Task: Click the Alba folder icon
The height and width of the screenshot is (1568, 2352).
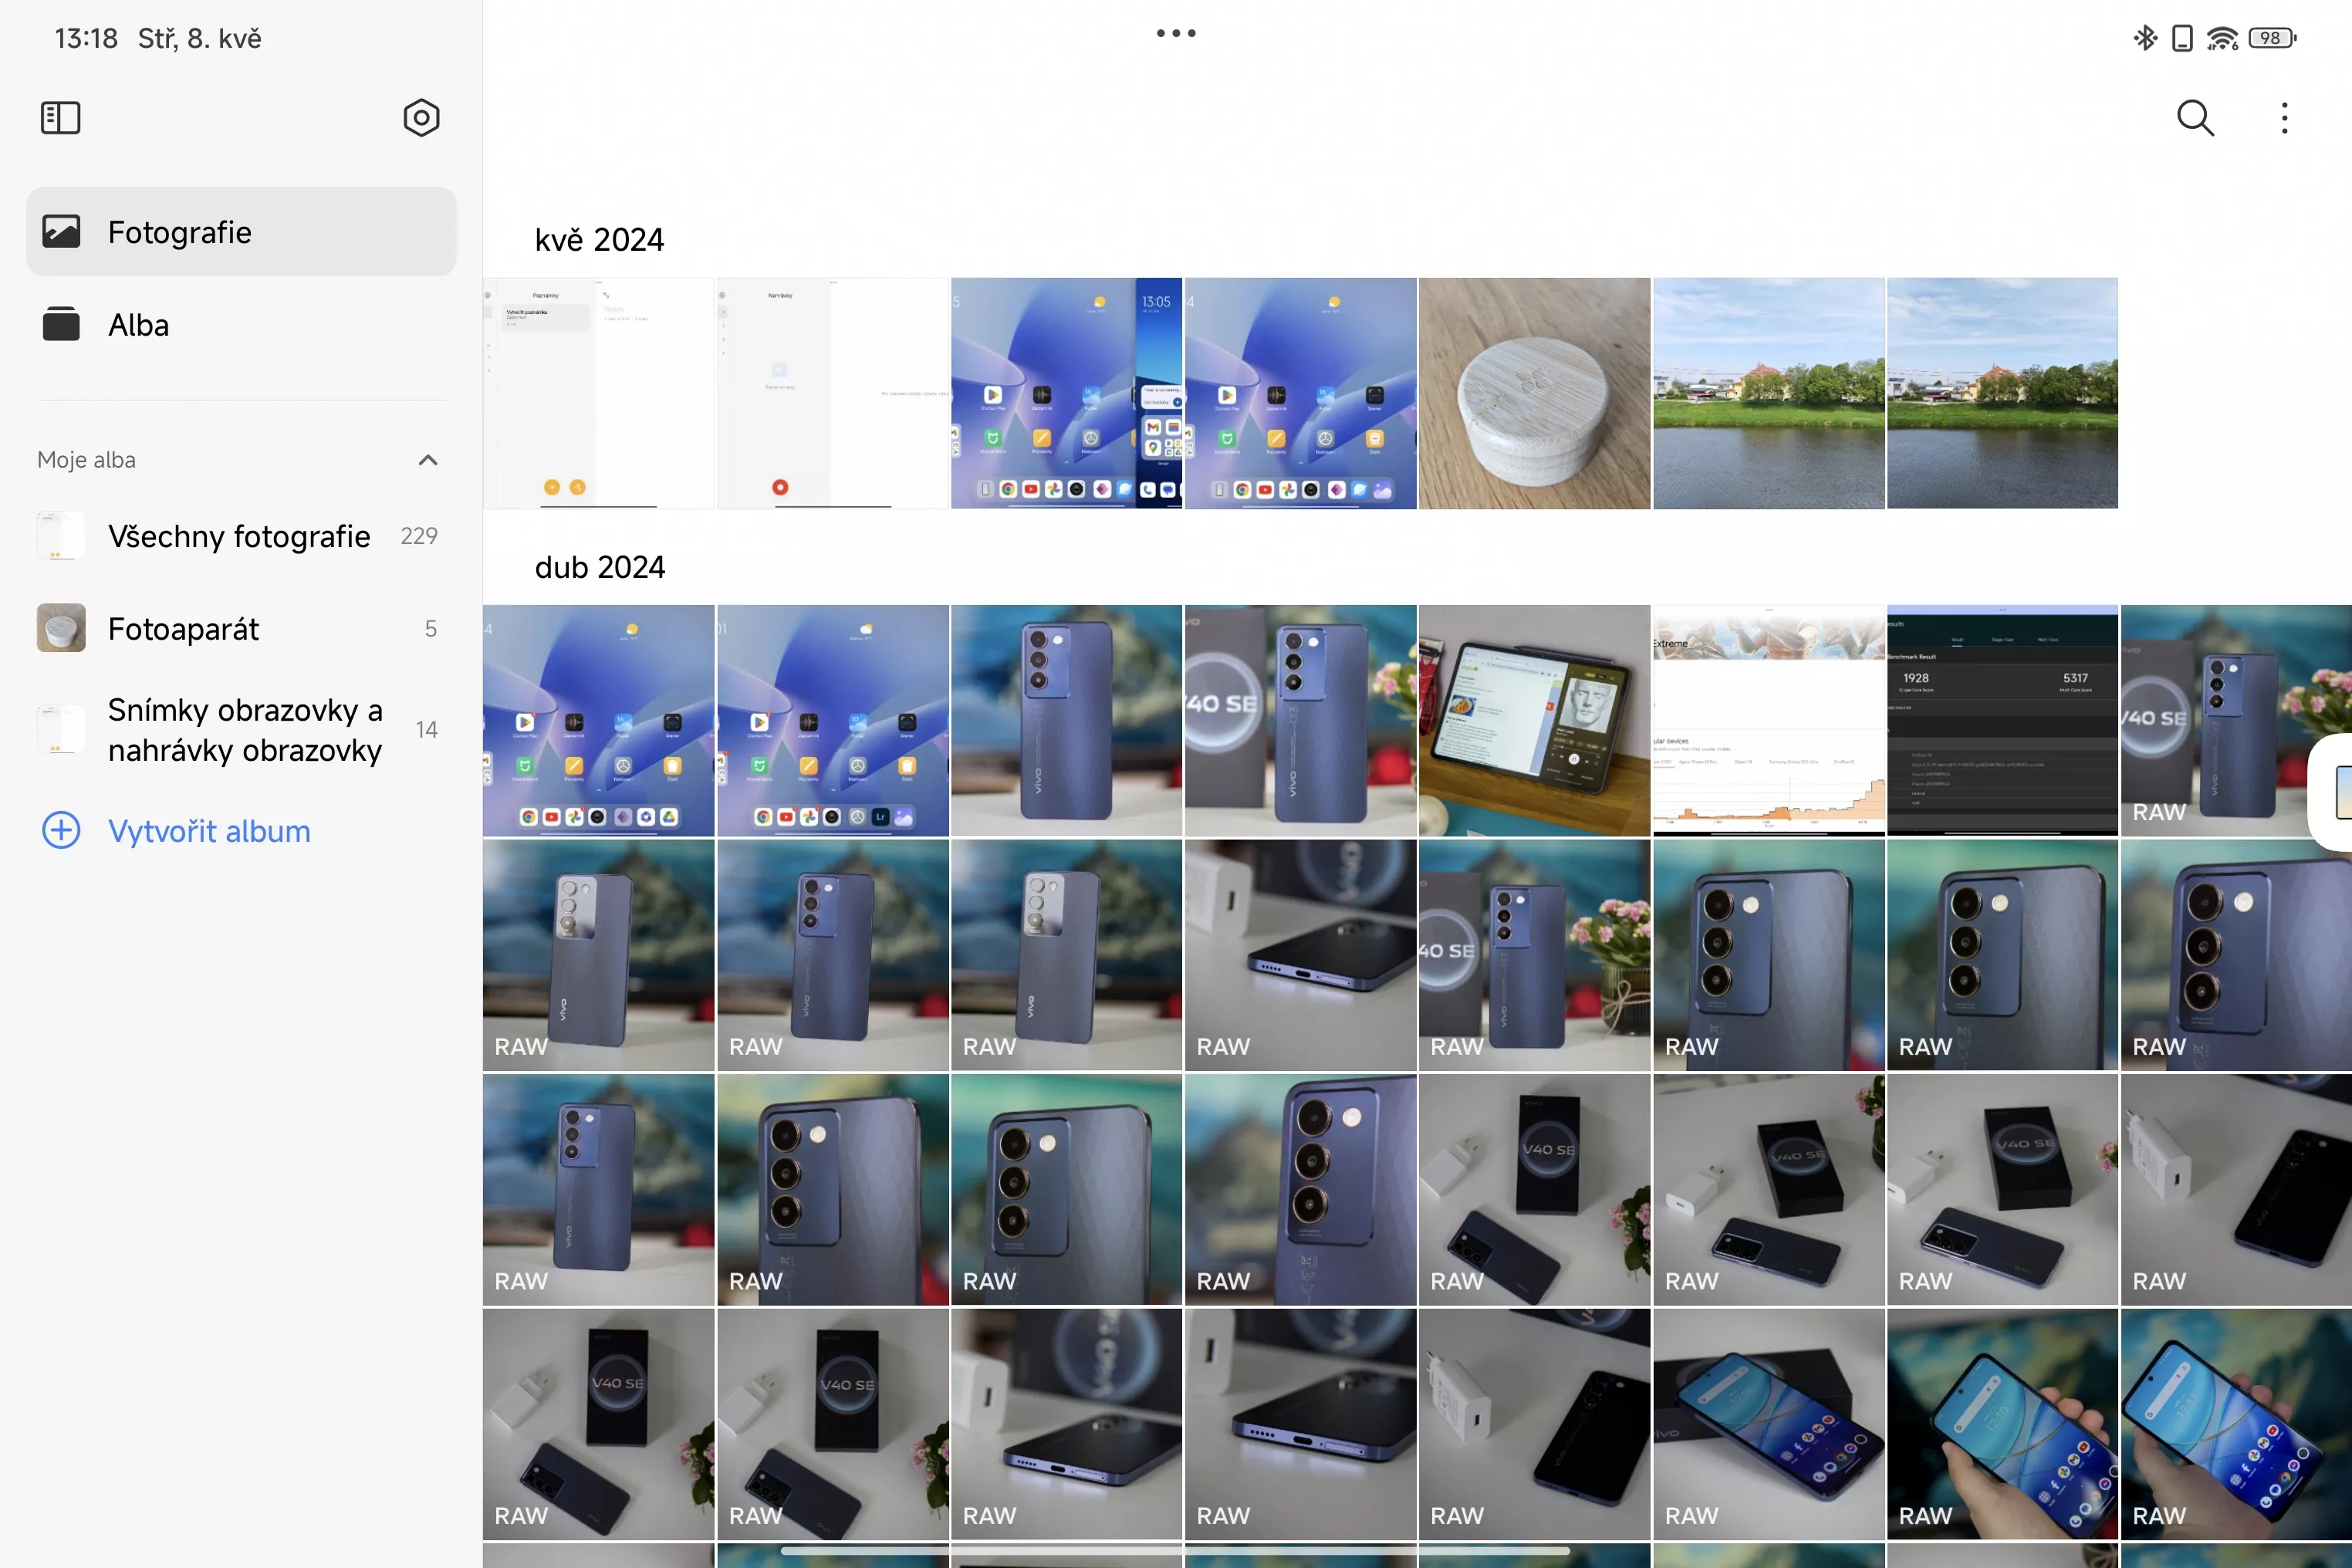Action: [61, 324]
